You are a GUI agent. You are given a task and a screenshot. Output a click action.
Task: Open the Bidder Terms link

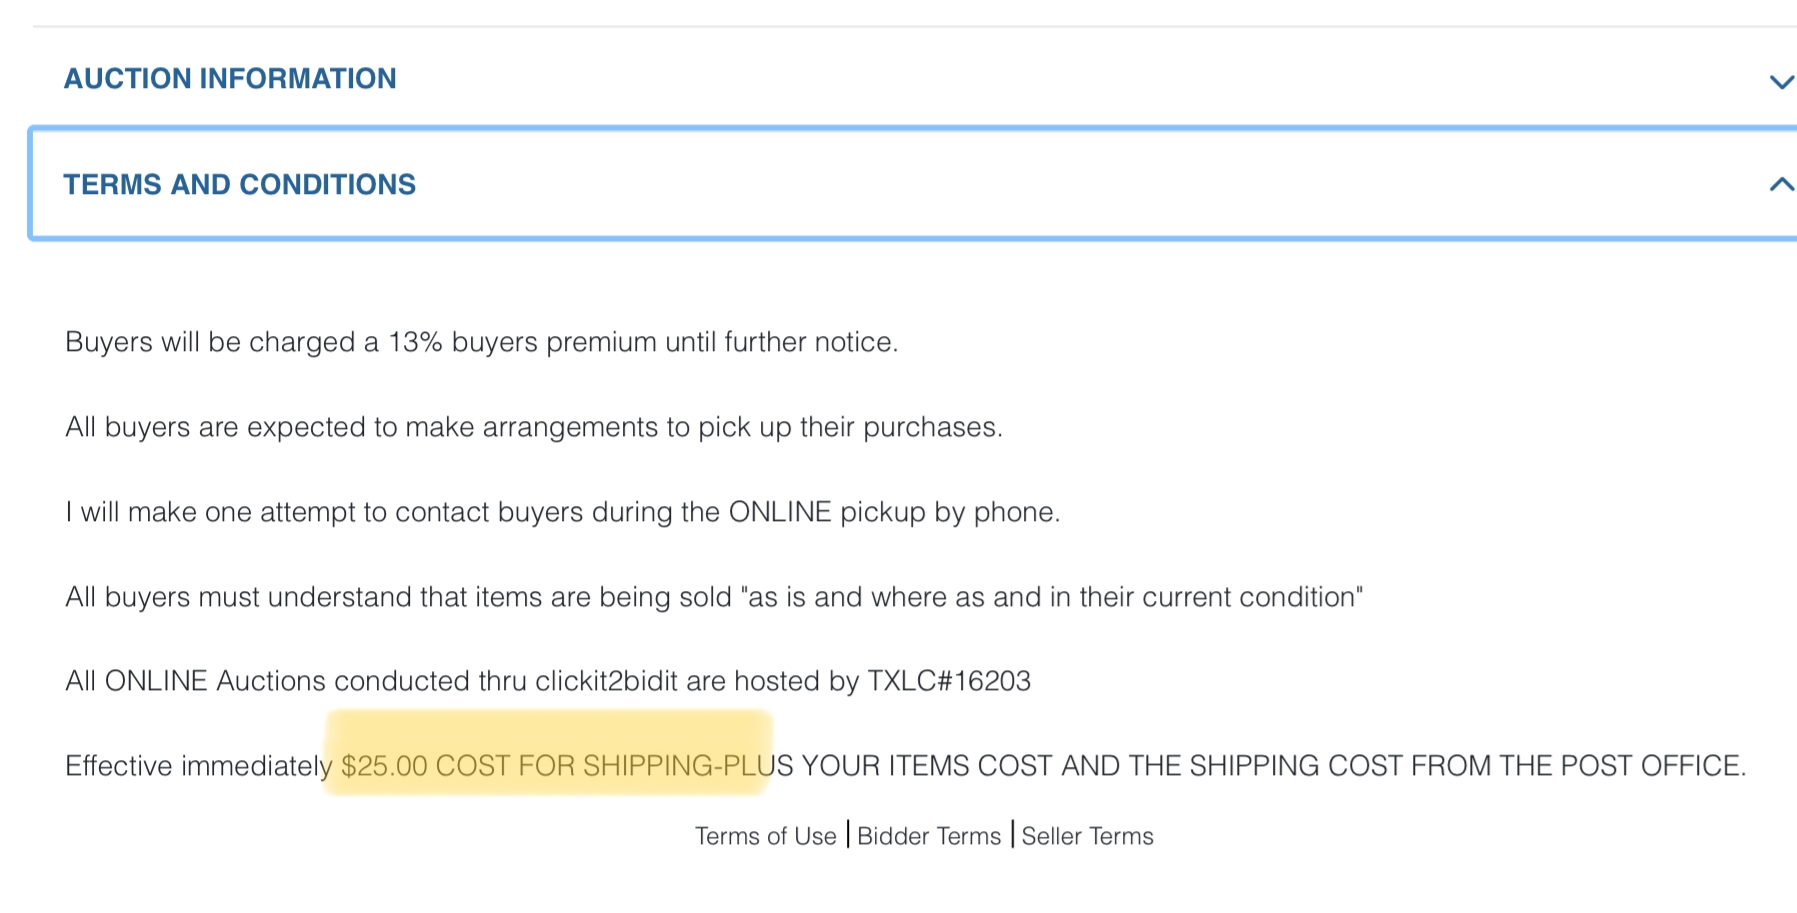929,836
